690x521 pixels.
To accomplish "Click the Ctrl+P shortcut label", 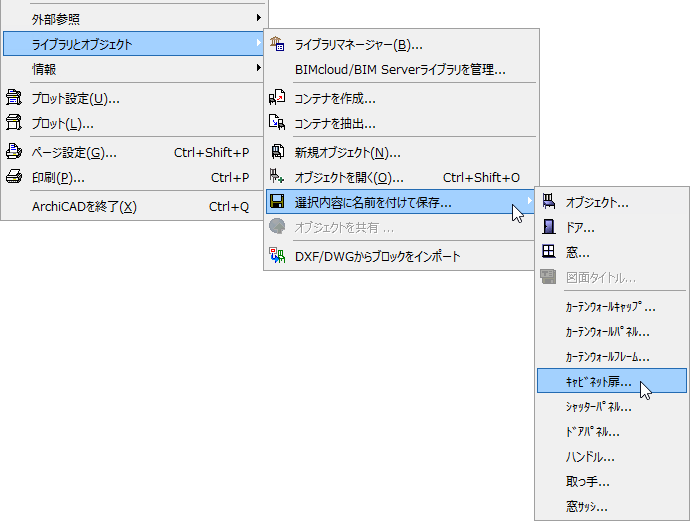I will [230, 177].
